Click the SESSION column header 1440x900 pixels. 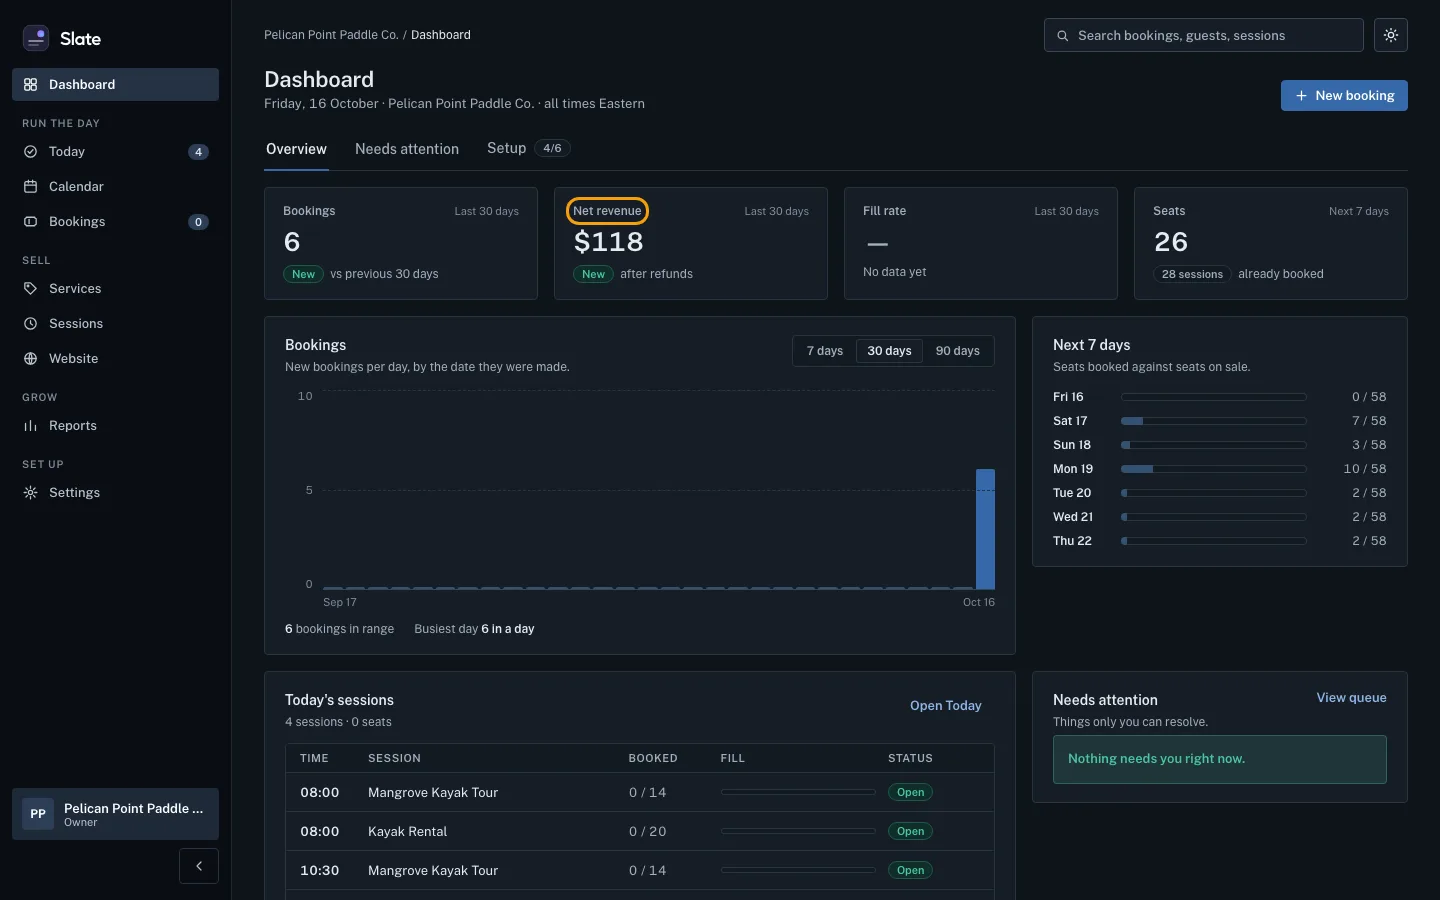click(394, 759)
